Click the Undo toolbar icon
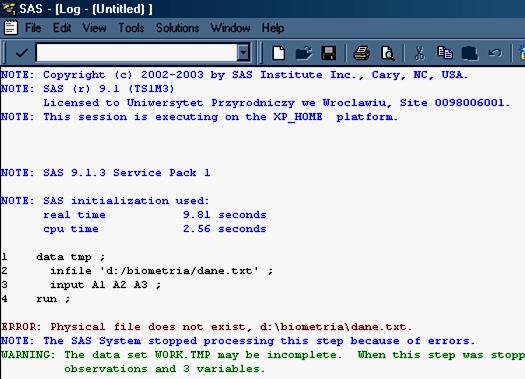 (x=495, y=53)
